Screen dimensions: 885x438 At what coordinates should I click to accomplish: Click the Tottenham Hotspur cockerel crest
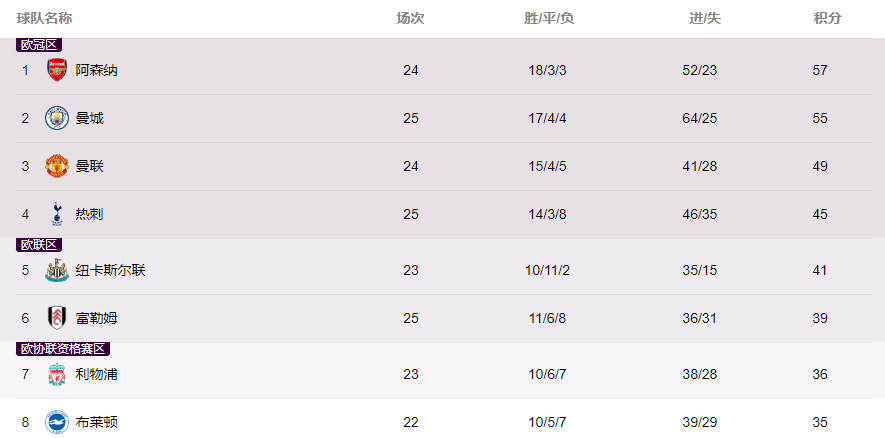(57, 214)
